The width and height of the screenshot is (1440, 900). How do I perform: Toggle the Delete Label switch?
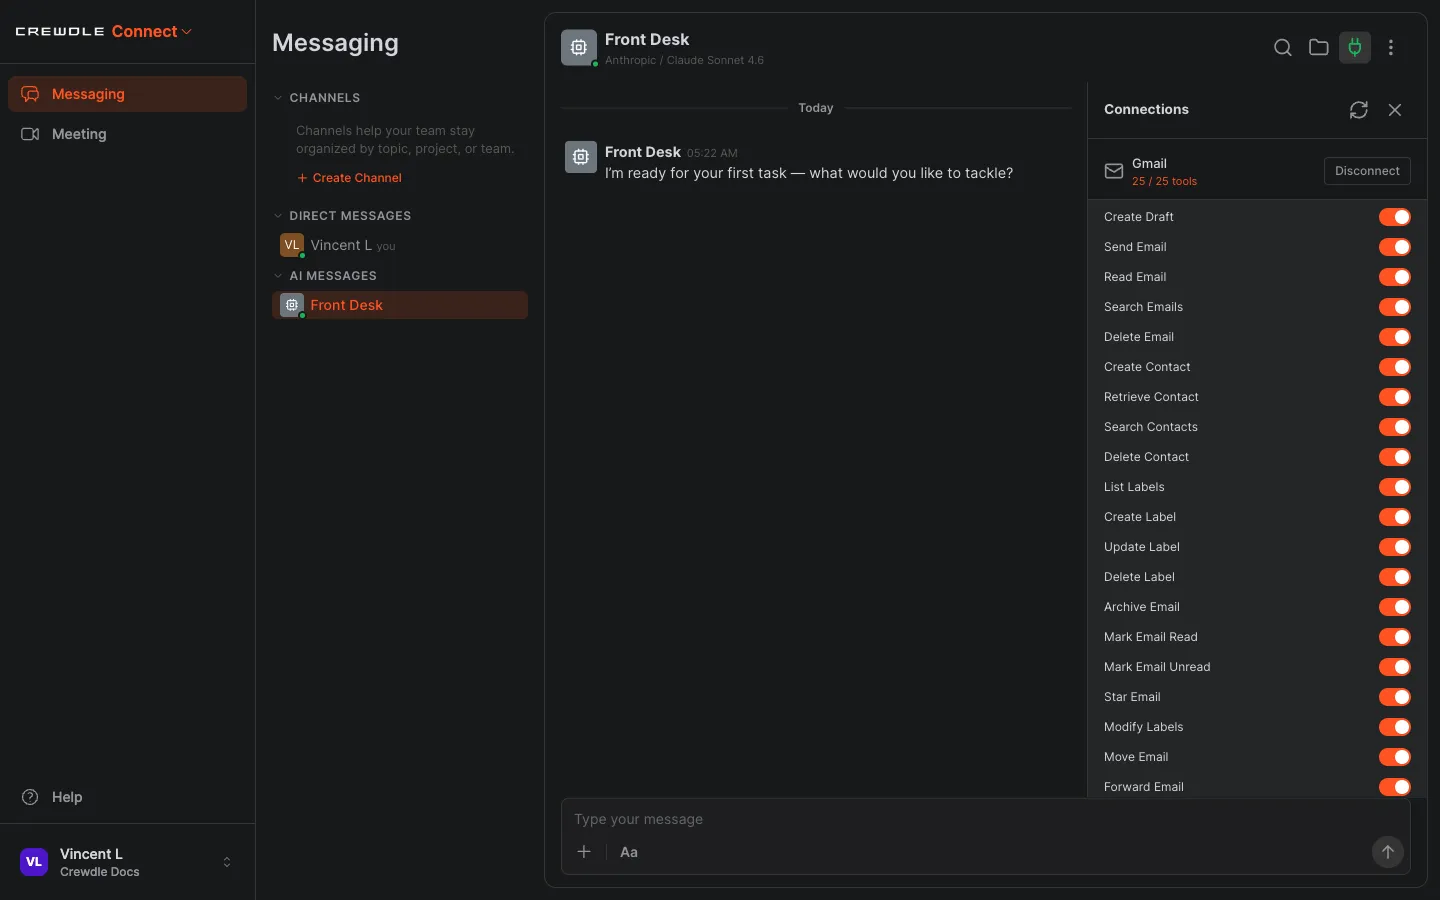(x=1394, y=577)
